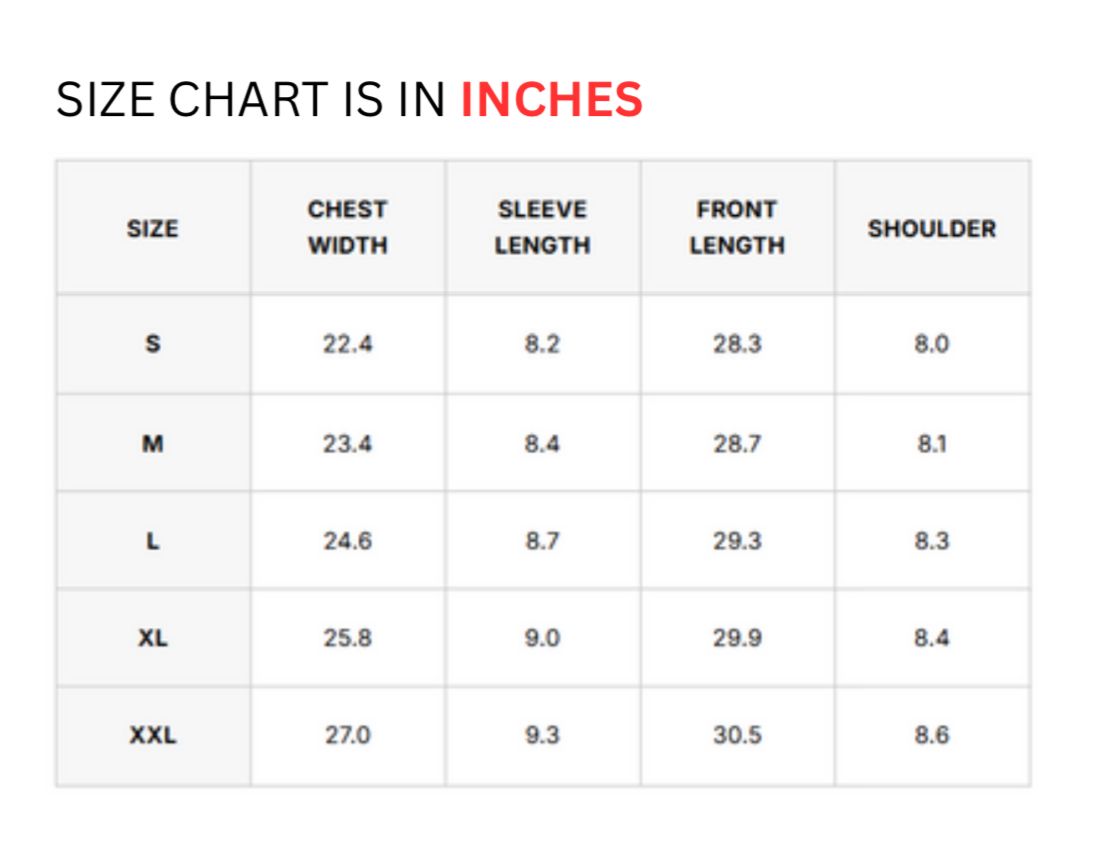
Task: Click front length value 29.3
Action: coord(737,541)
